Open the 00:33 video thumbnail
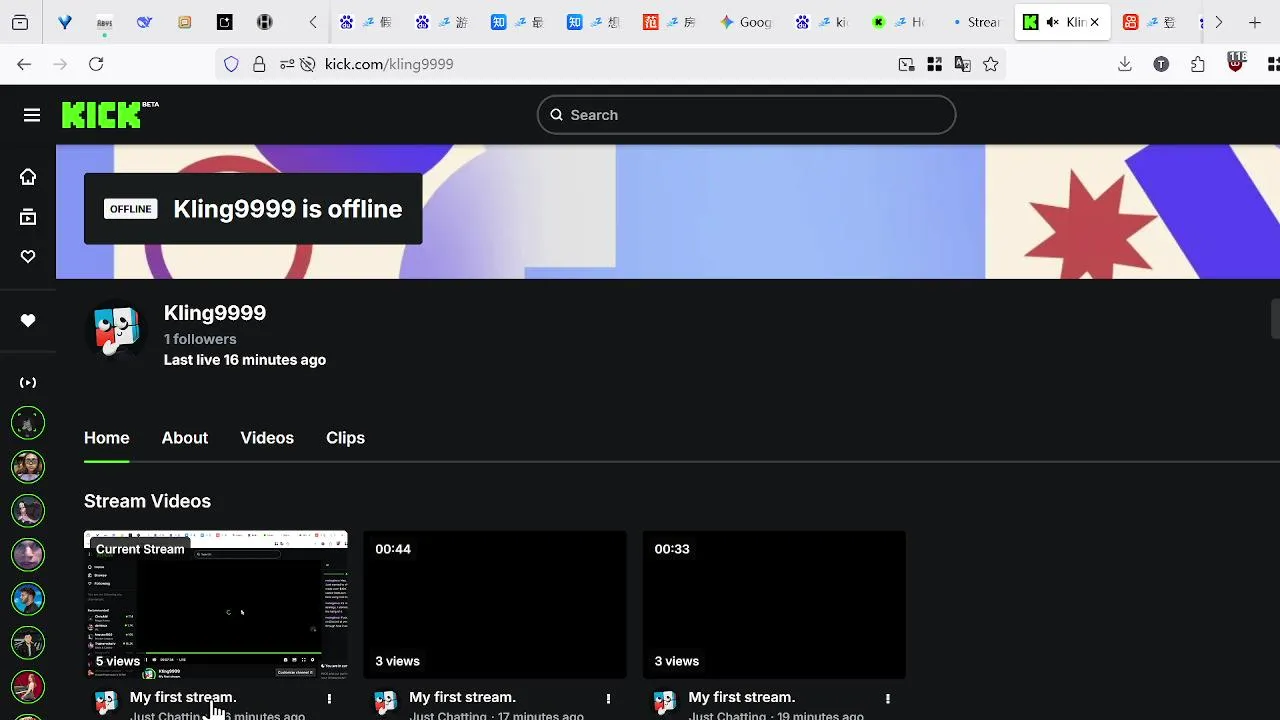The height and width of the screenshot is (720, 1280). [774, 605]
